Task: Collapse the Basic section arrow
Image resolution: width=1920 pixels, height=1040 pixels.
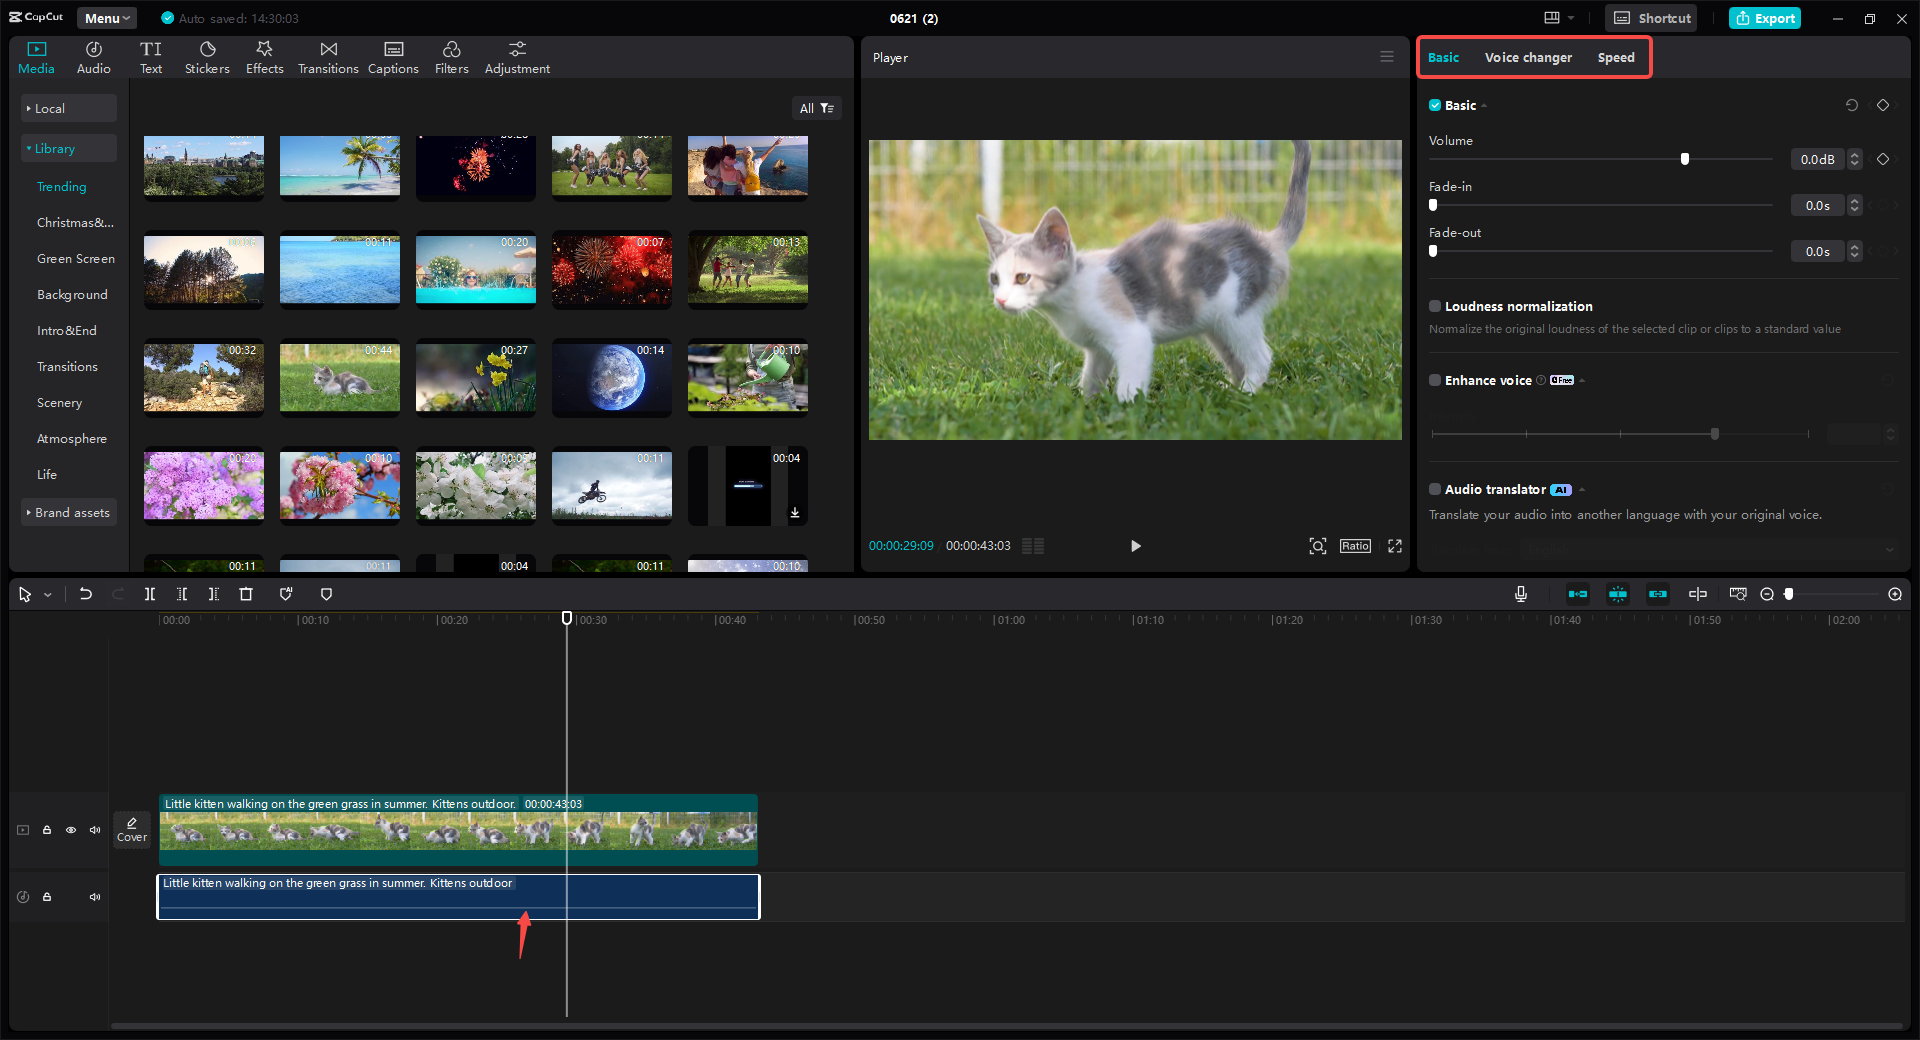Action: point(1484,106)
